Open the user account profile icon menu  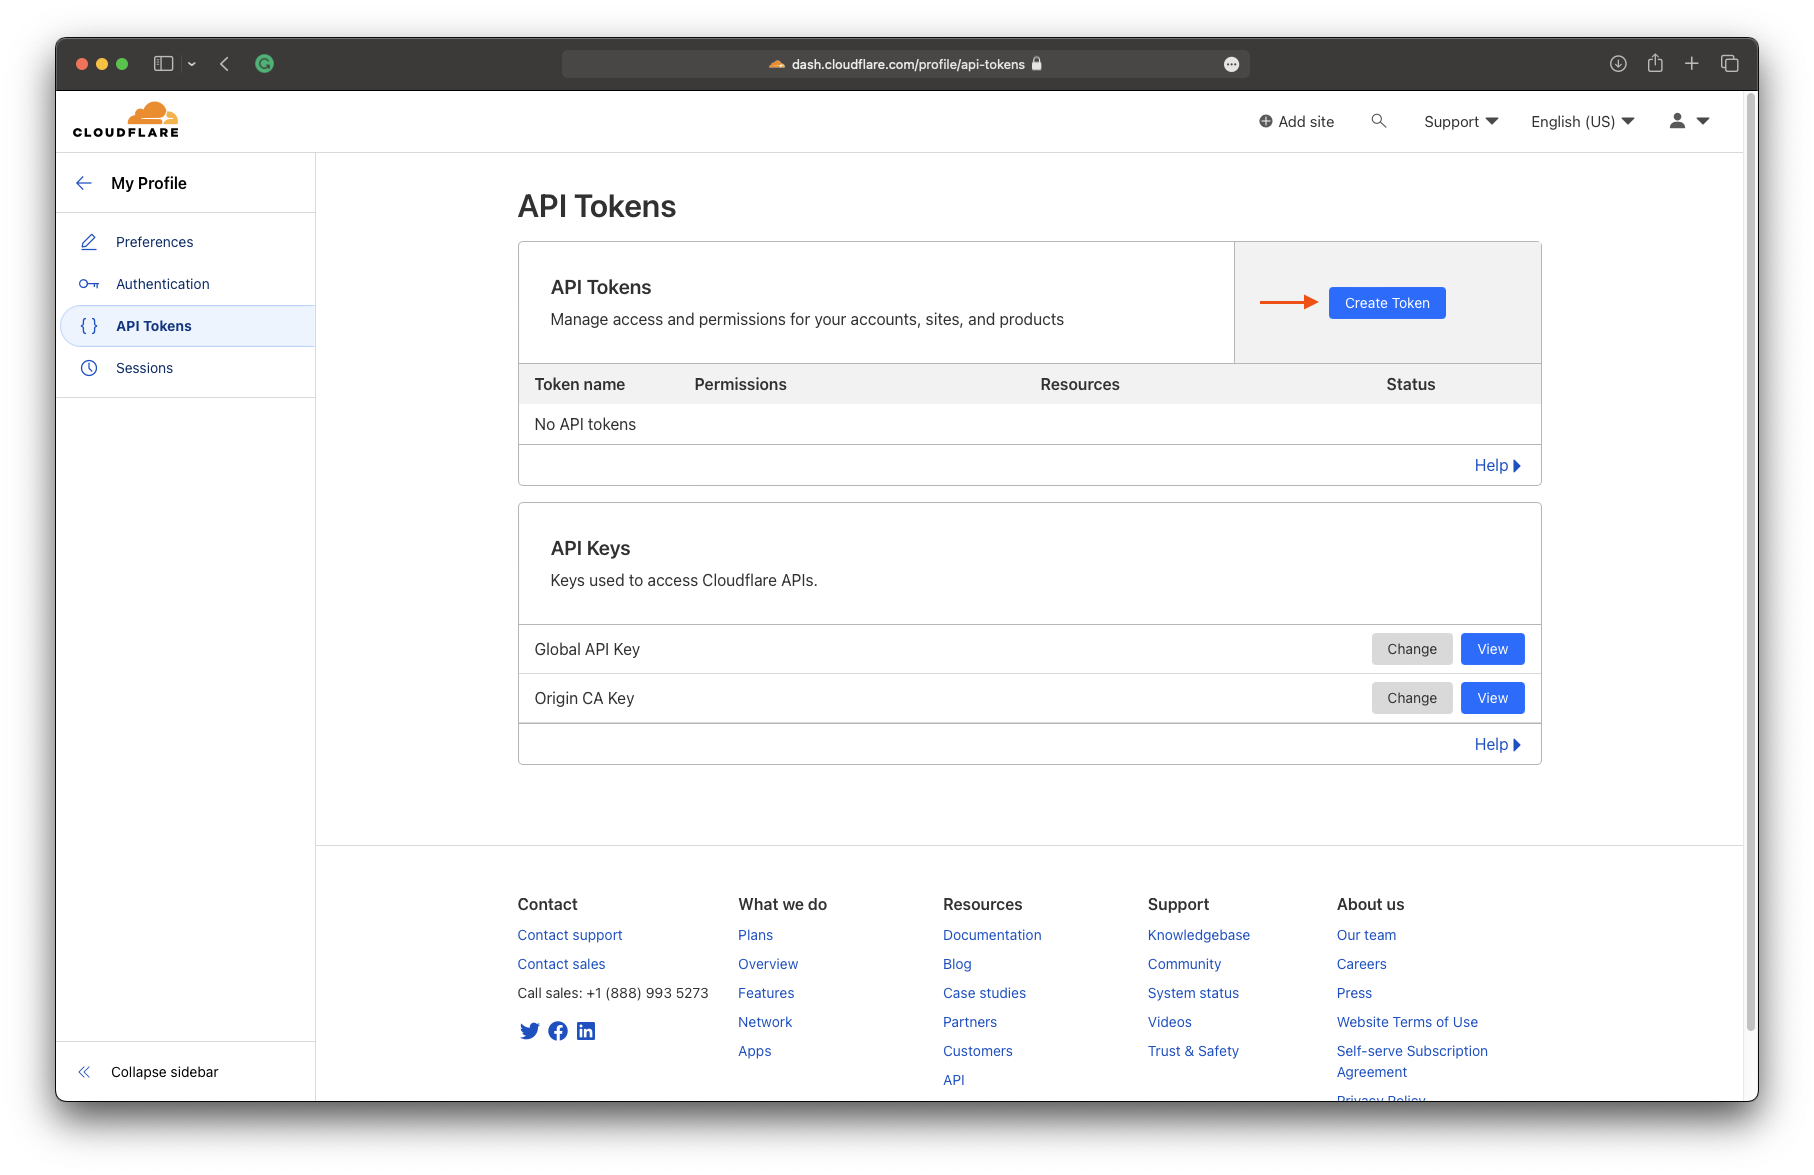1688,121
